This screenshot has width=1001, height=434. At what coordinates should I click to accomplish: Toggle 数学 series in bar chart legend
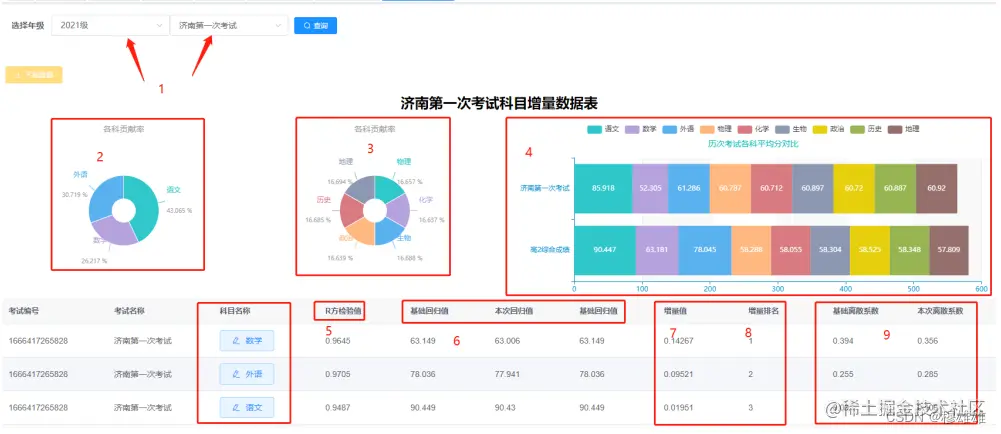(641, 129)
